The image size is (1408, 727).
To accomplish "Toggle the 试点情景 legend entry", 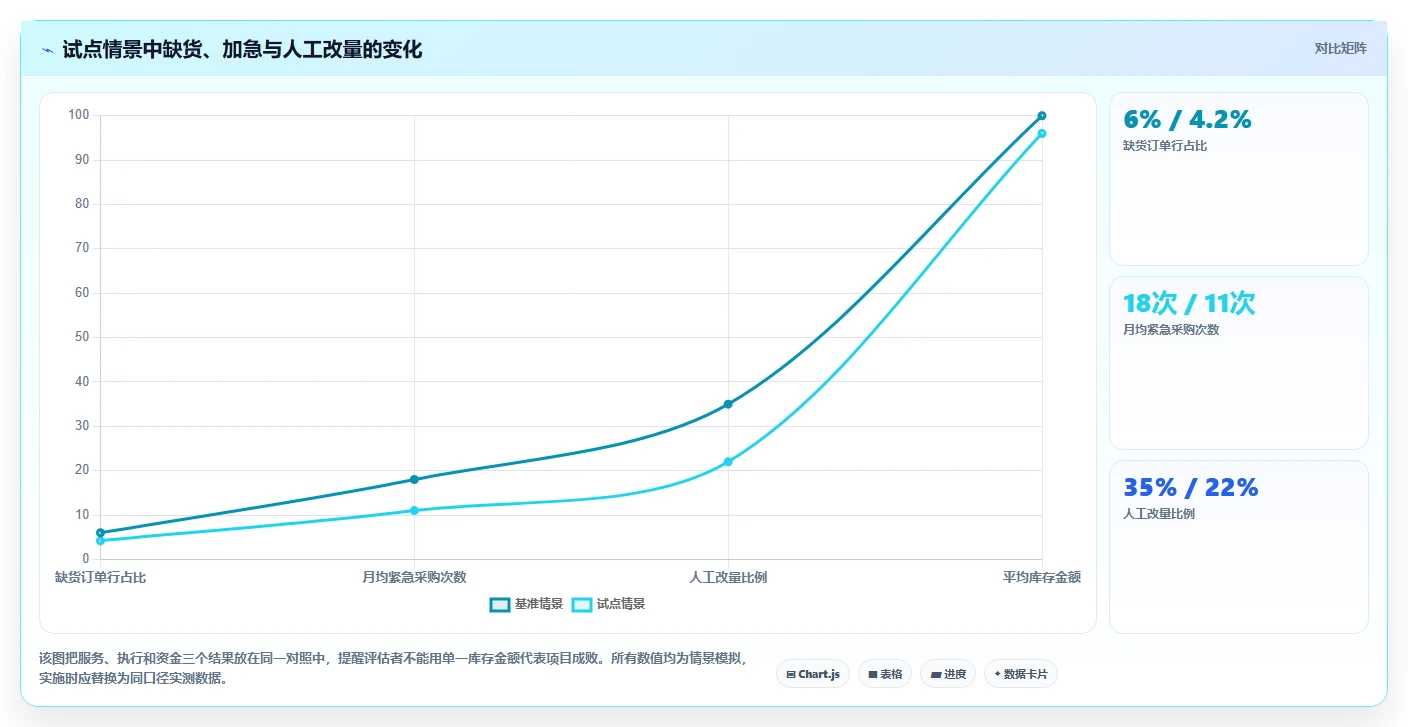I will pyautogui.click(x=608, y=604).
